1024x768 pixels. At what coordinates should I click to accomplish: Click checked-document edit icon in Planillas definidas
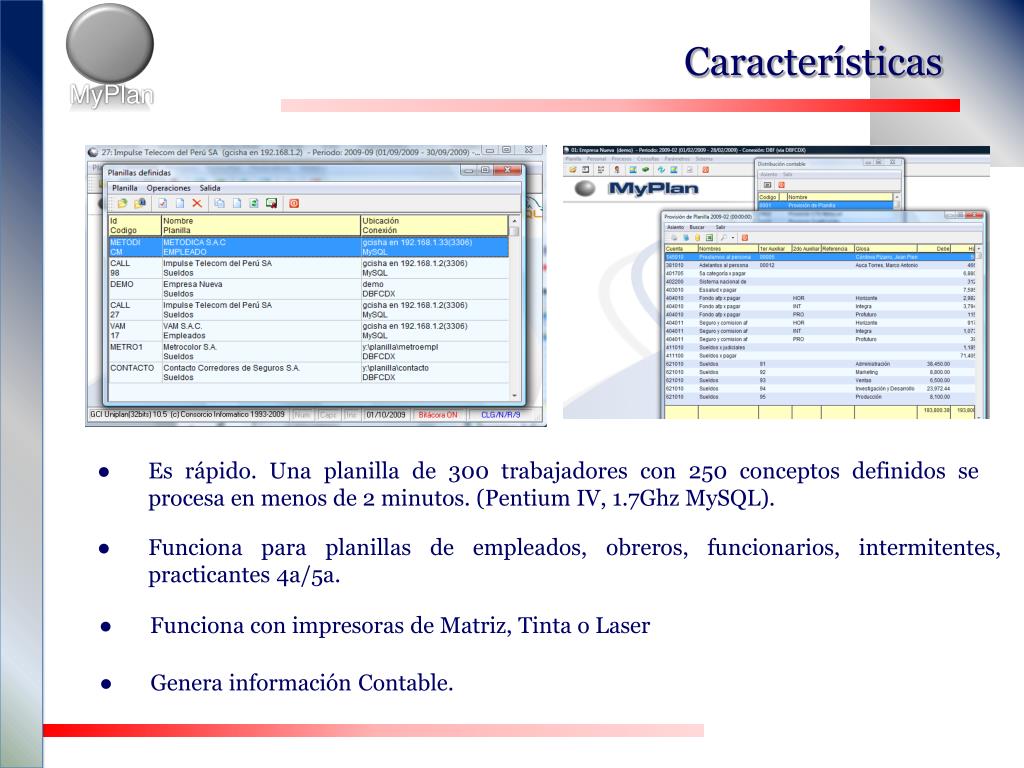[x=163, y=203]
